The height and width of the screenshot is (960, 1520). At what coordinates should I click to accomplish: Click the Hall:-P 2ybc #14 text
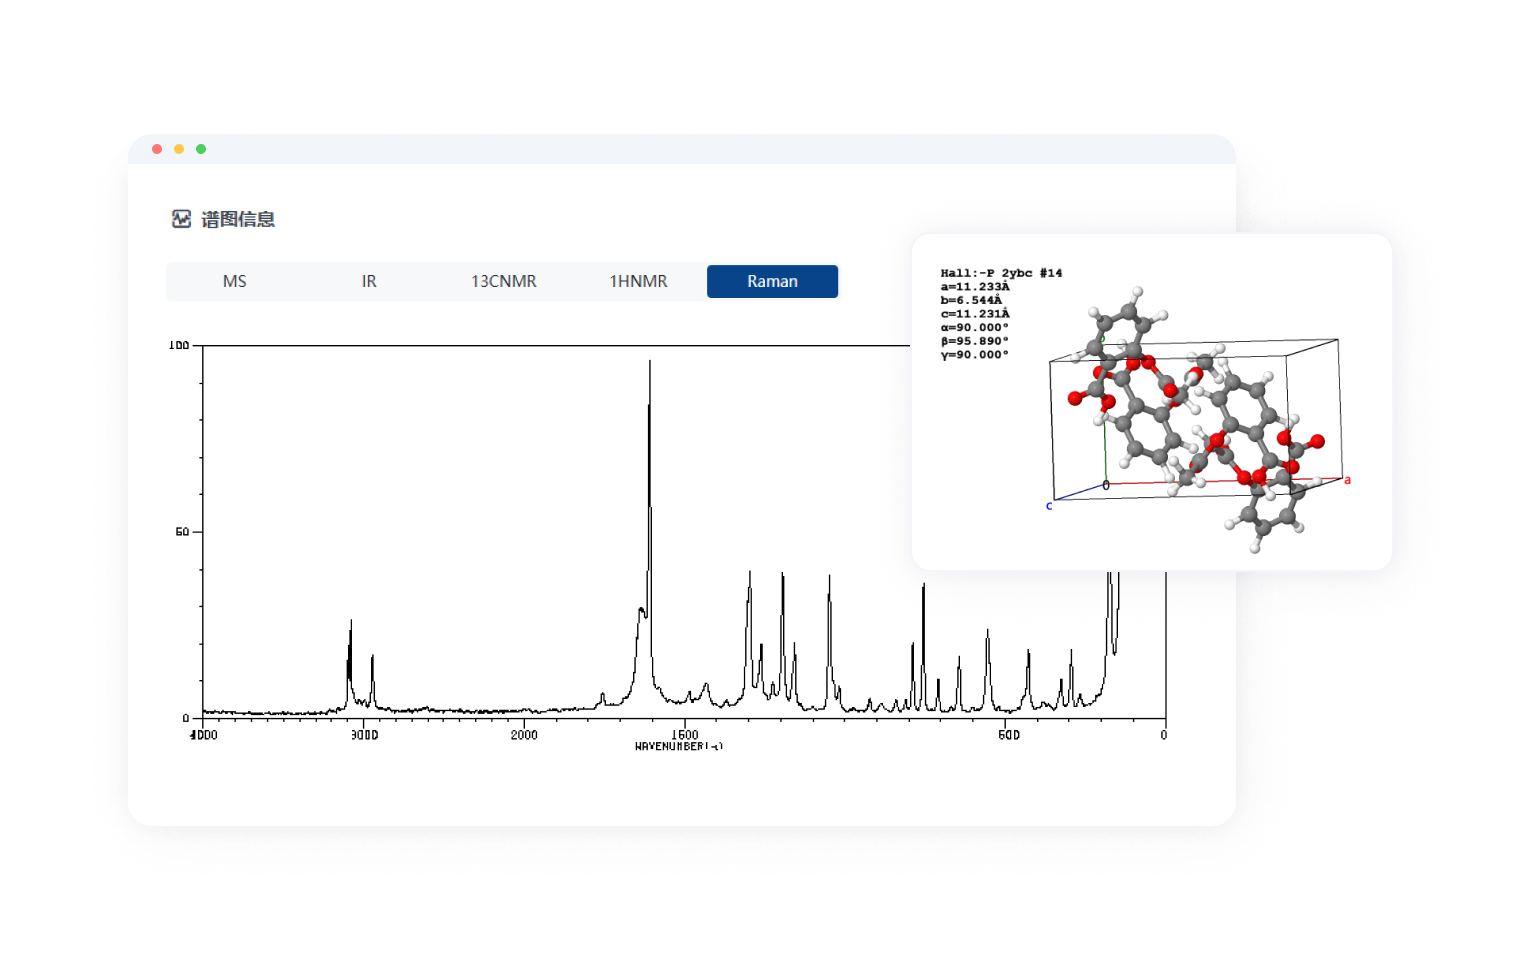pos(1001,273)
